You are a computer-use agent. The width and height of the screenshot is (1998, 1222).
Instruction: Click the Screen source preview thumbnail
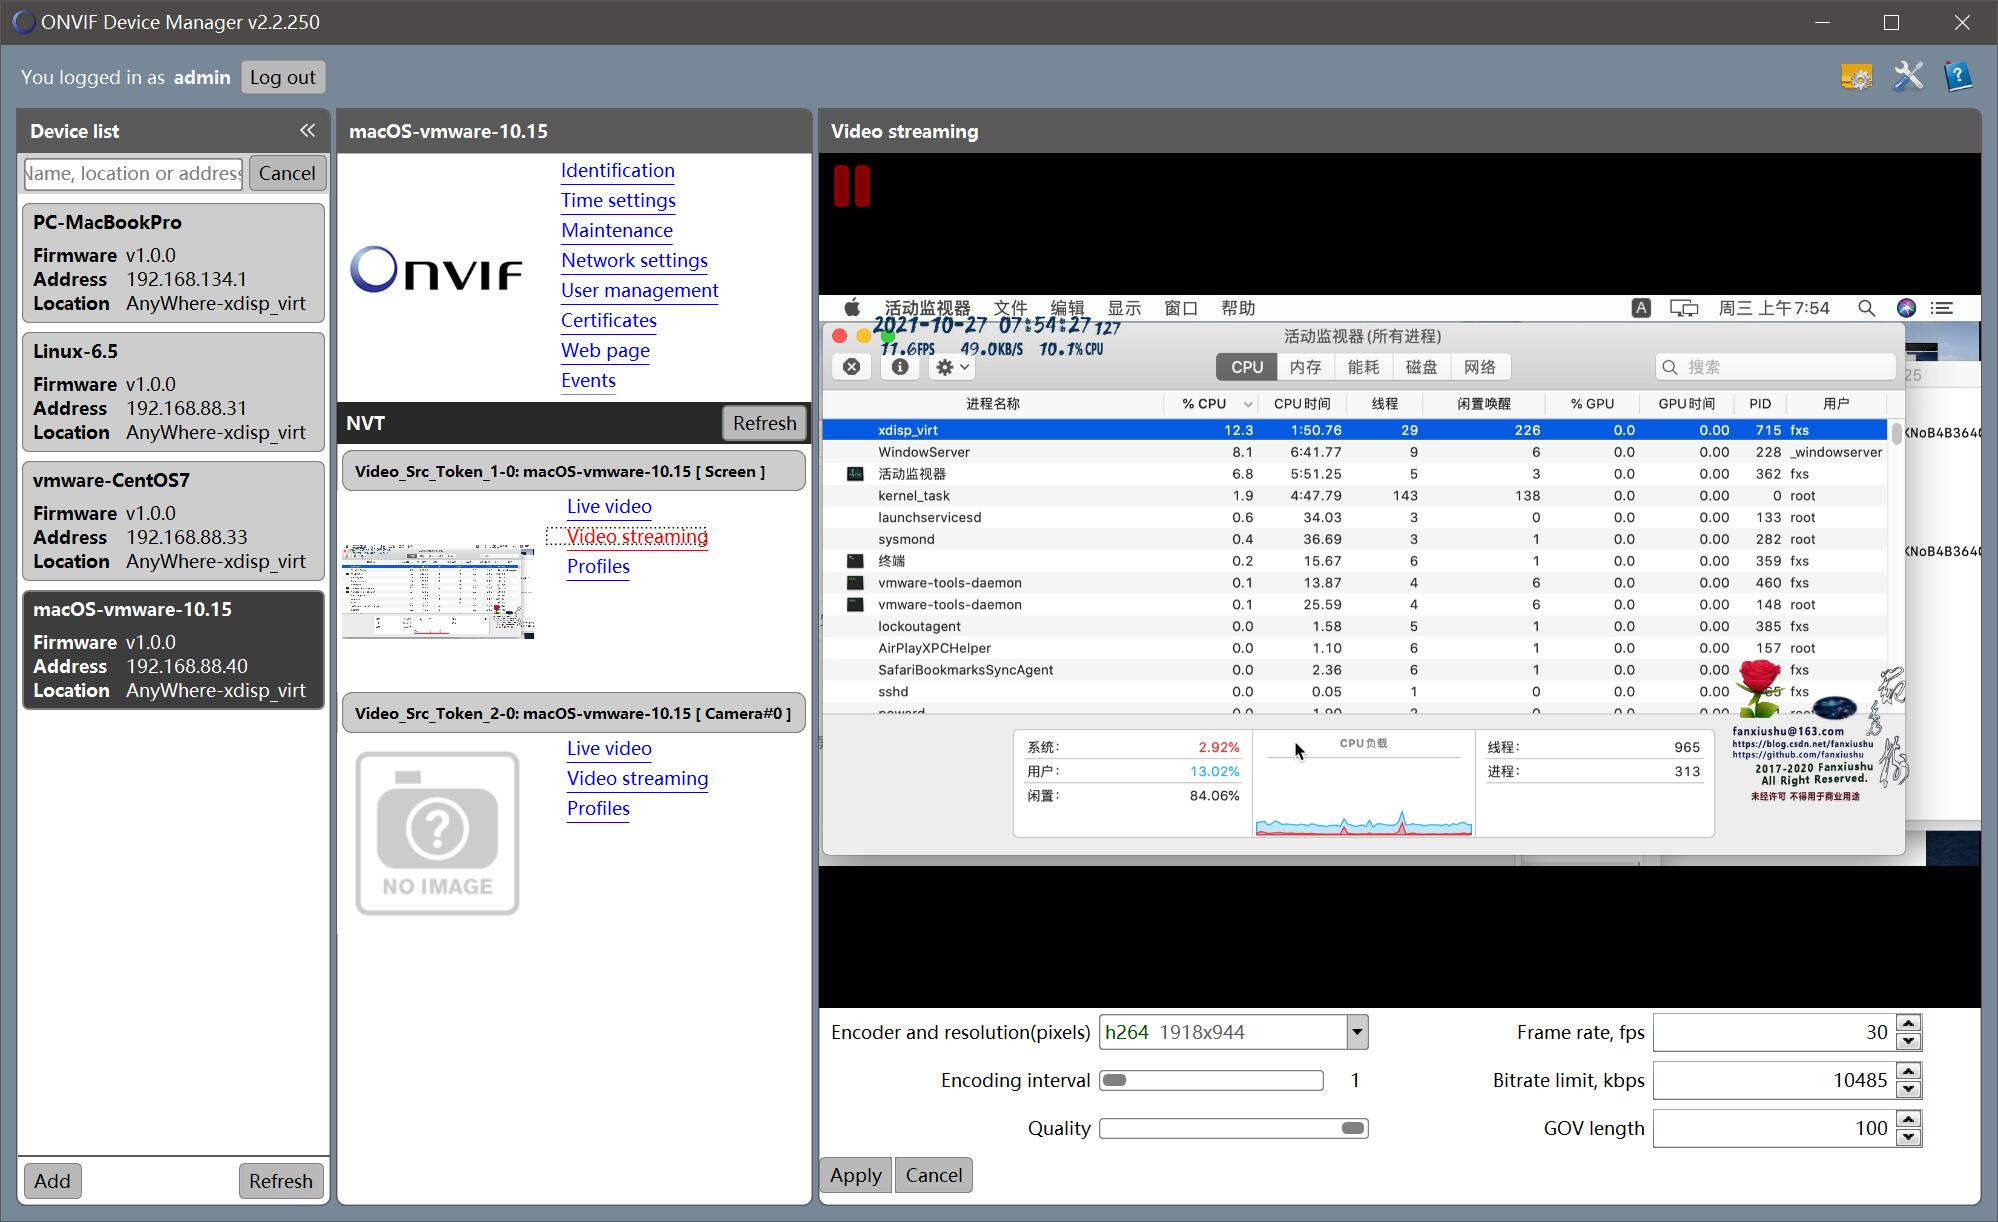point(438,591)
